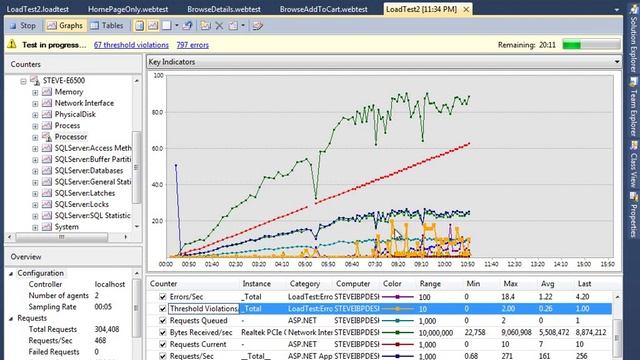This screenshot has width=640, height=360.
Task: Click the STEVE-E6500 computer icon
Action: click(35, 80)
